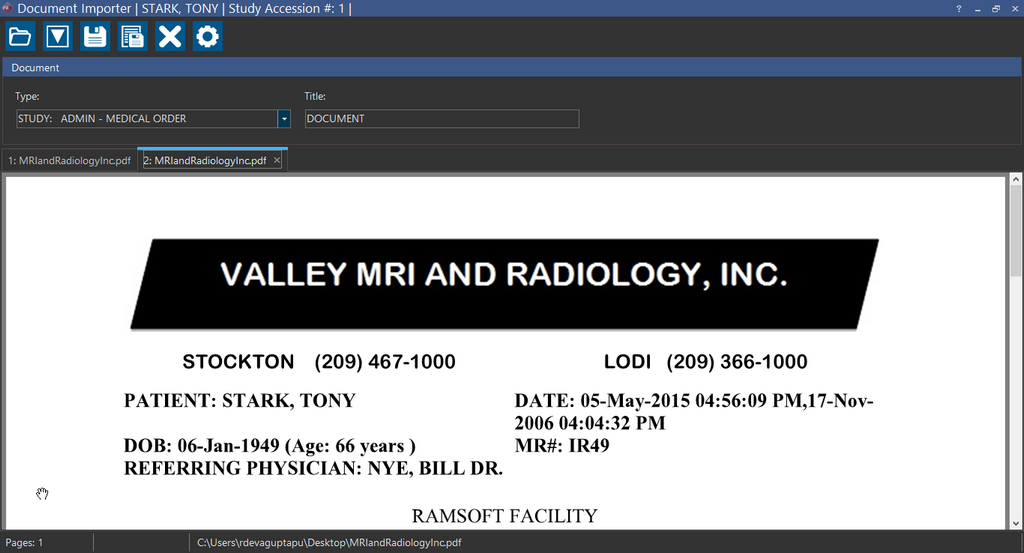Save the document with the floppy disk icon
The width and height of the screenshot is (1024, 553).
click(x=95, y=37)
